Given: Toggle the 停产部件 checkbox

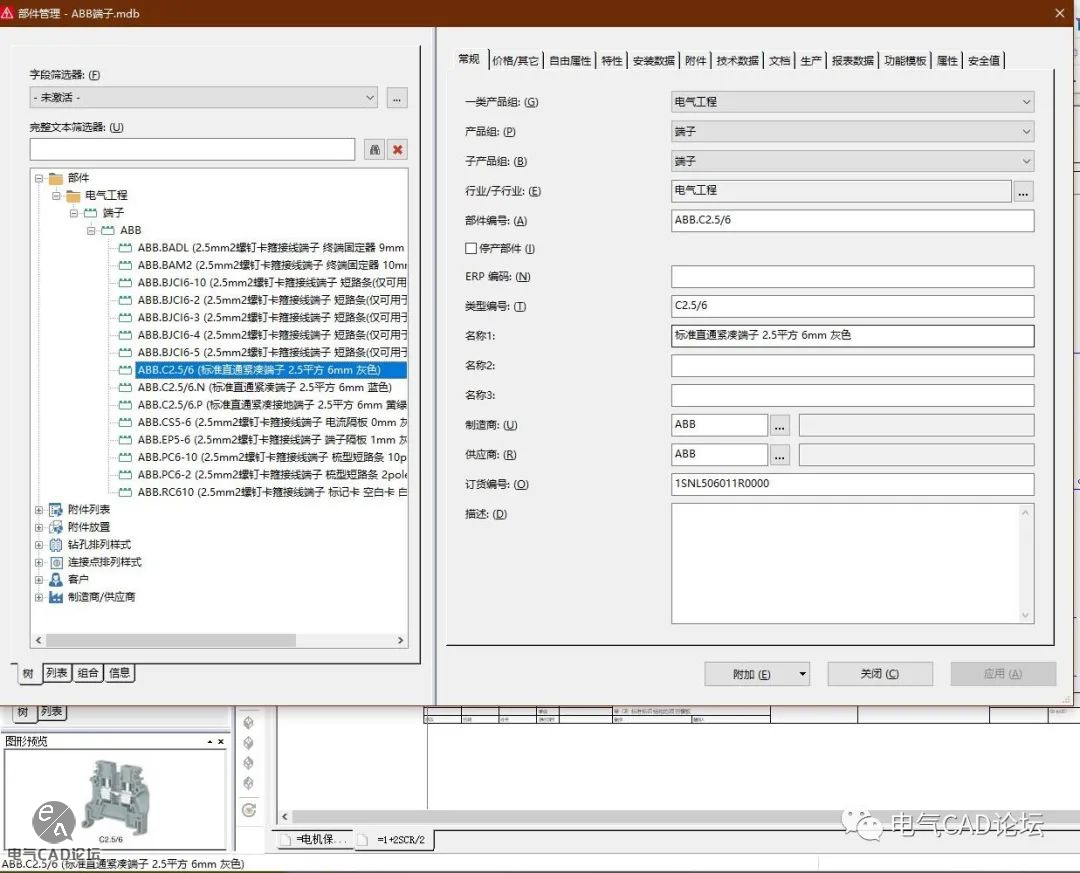Looking at the screenshot, I should [x=471, y=249].
